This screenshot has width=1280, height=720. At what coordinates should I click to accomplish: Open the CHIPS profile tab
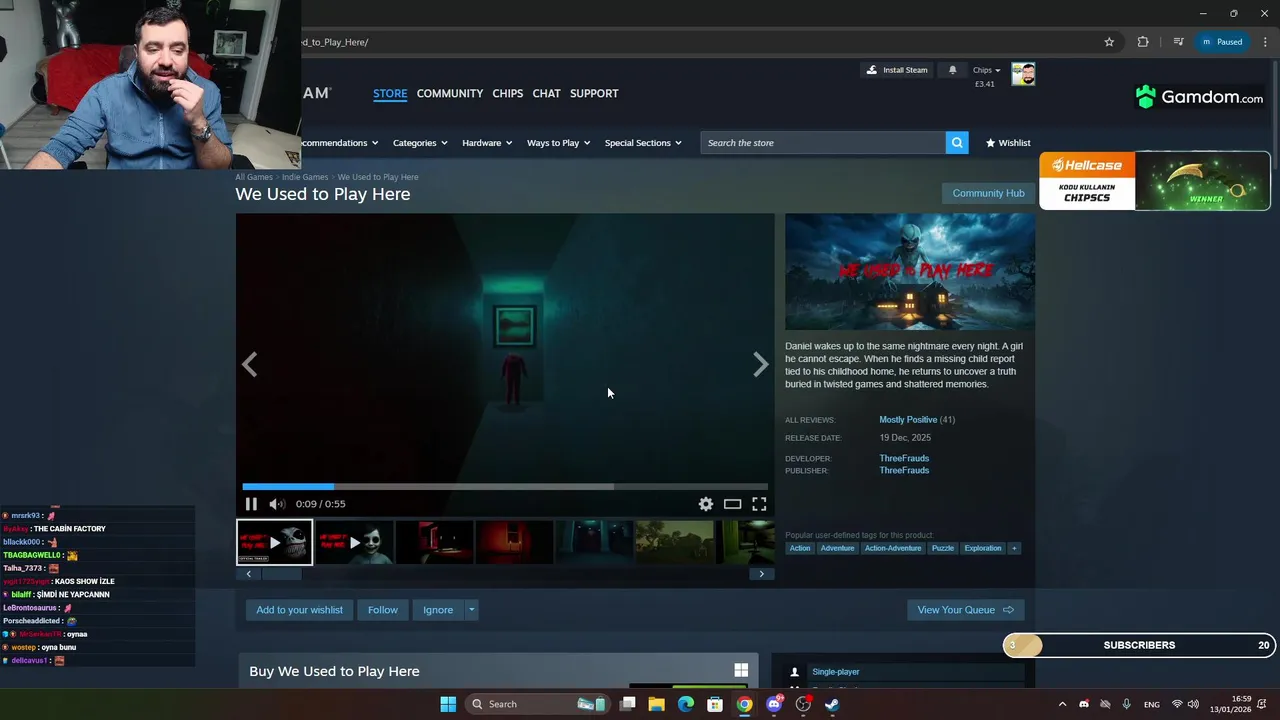(508, 93)
